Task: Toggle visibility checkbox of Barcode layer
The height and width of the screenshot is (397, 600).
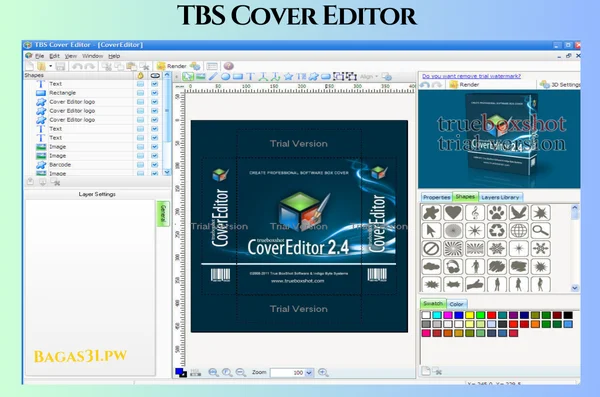Action: [155, 165]
